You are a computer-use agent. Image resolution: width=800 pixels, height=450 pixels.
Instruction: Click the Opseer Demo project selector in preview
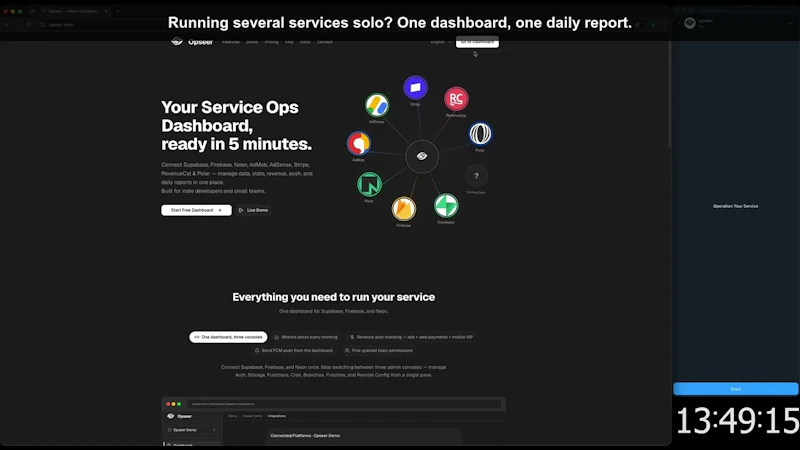[192, 430]
